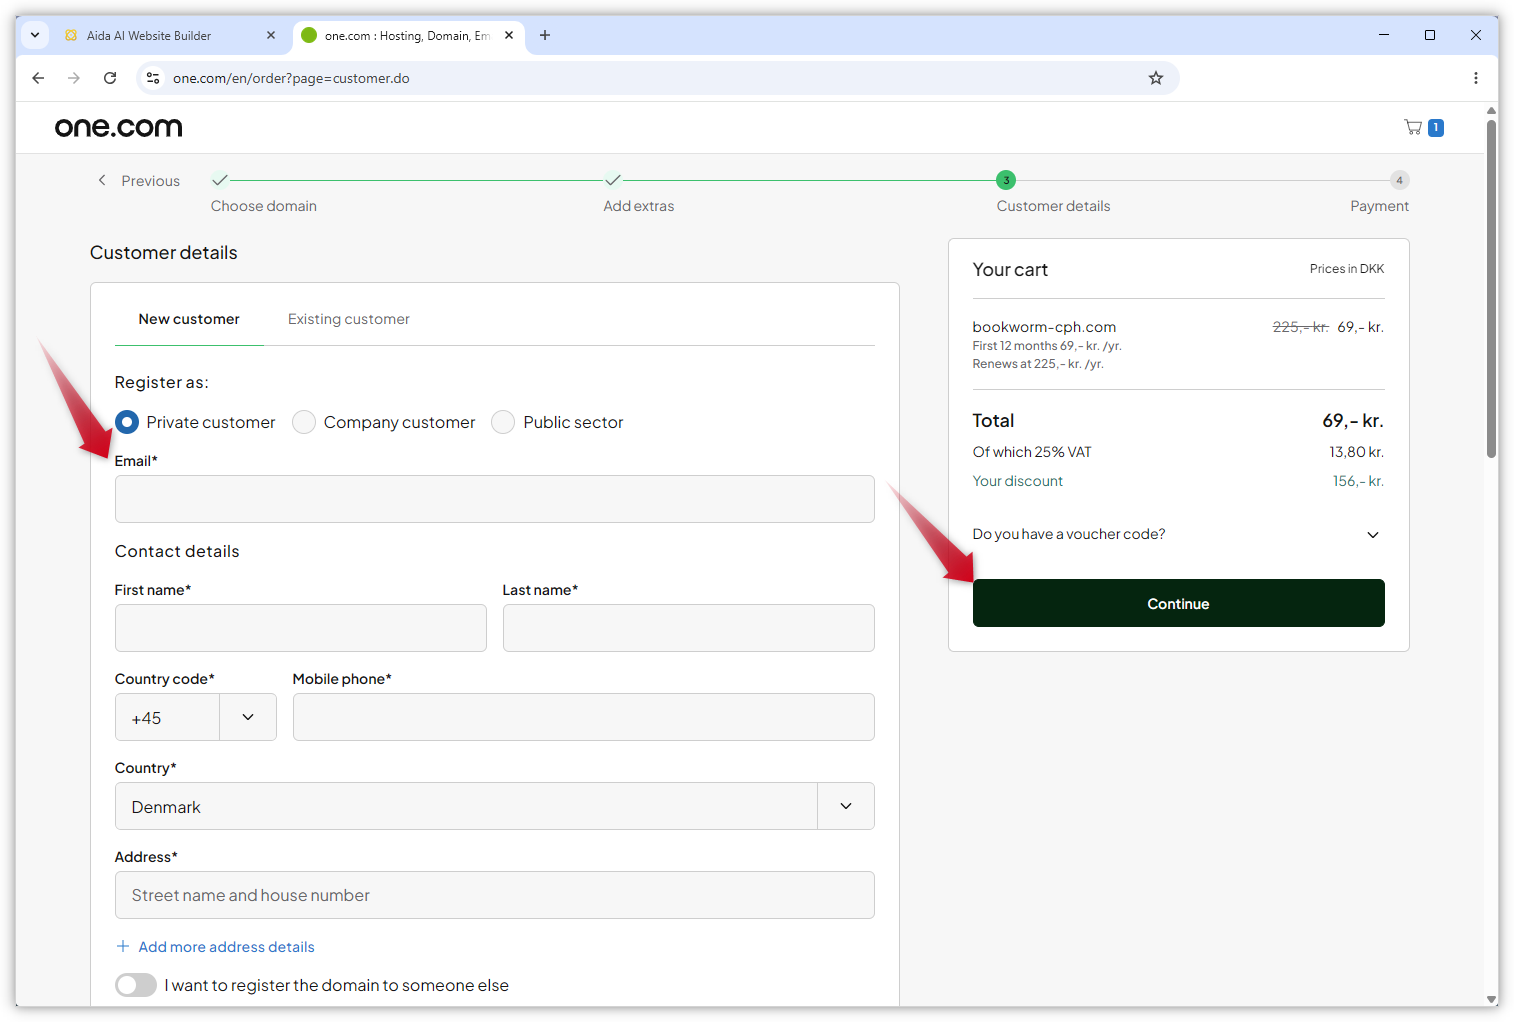Image resolution: width=1514 pixels, height=1022 pixels.
Task: Click the one.com logo
Action: pos(118,127)
